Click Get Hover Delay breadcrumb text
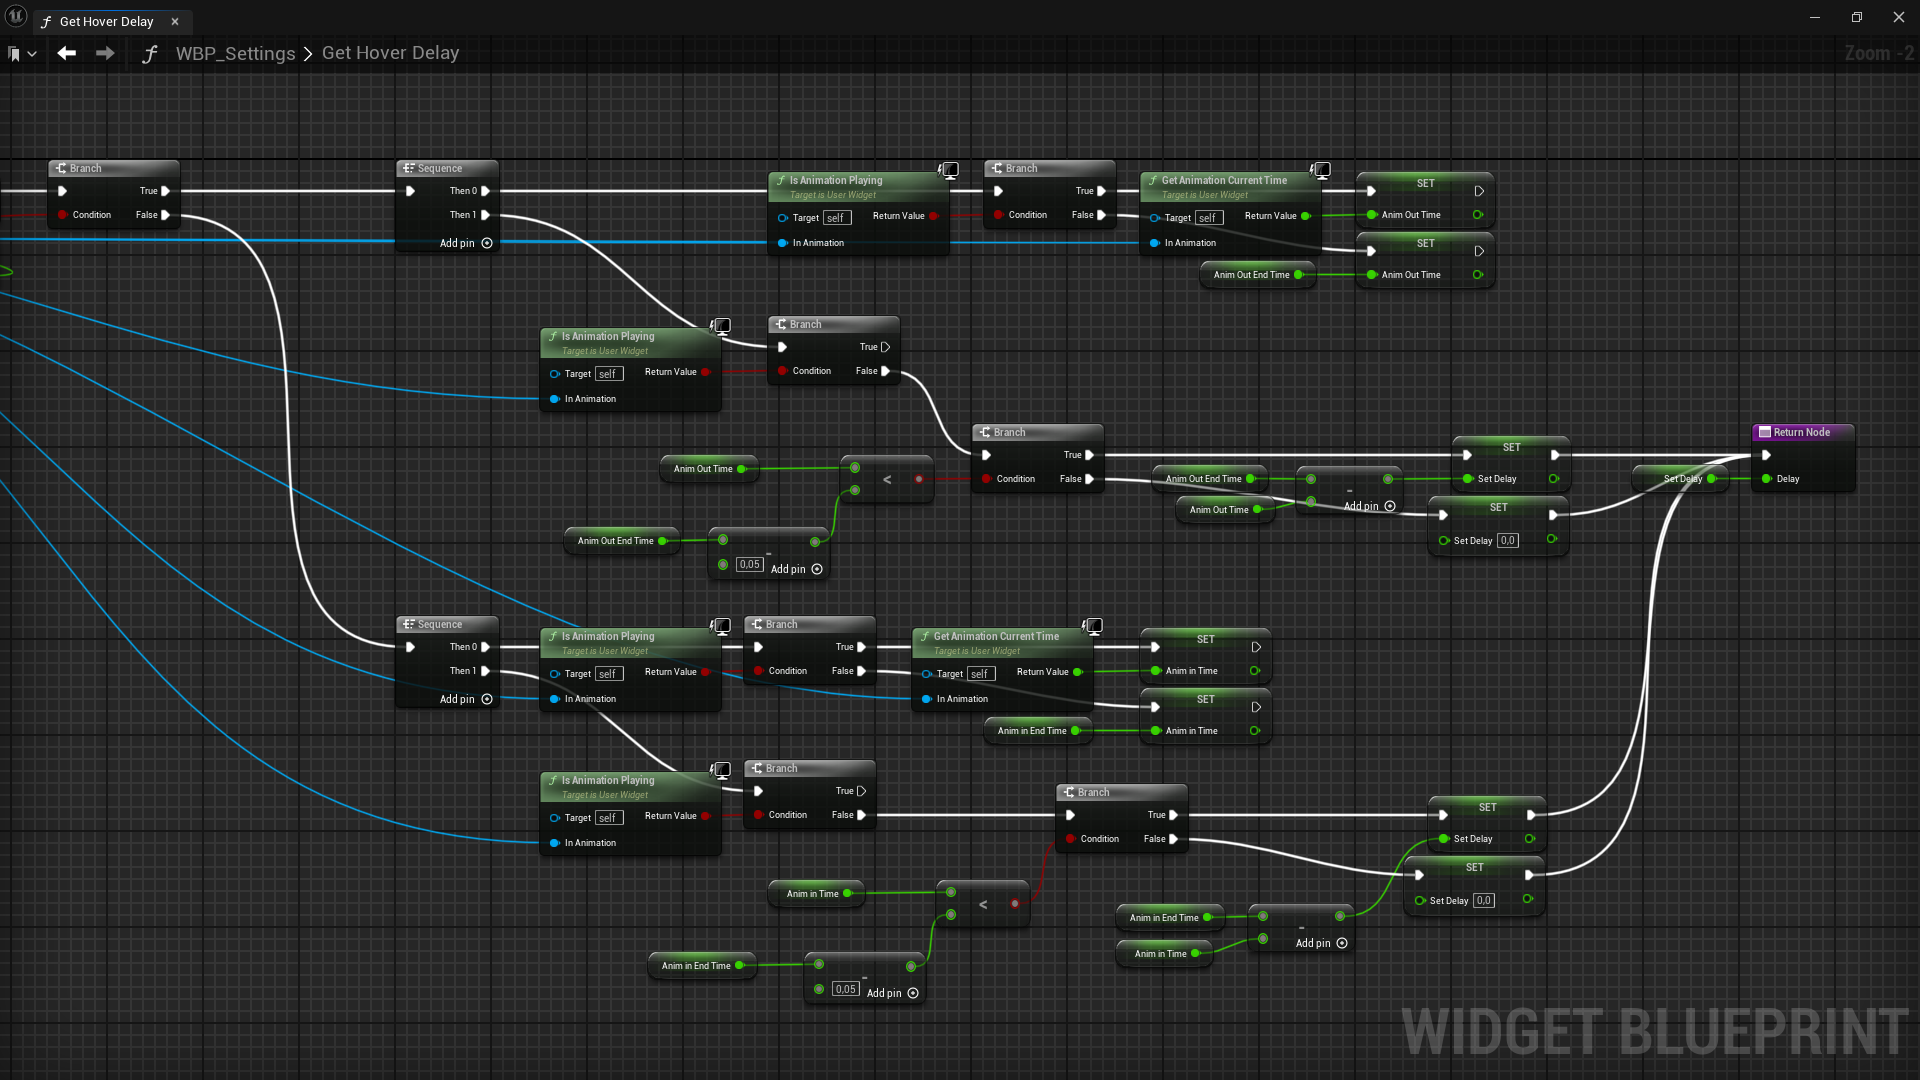 point(390,53)
